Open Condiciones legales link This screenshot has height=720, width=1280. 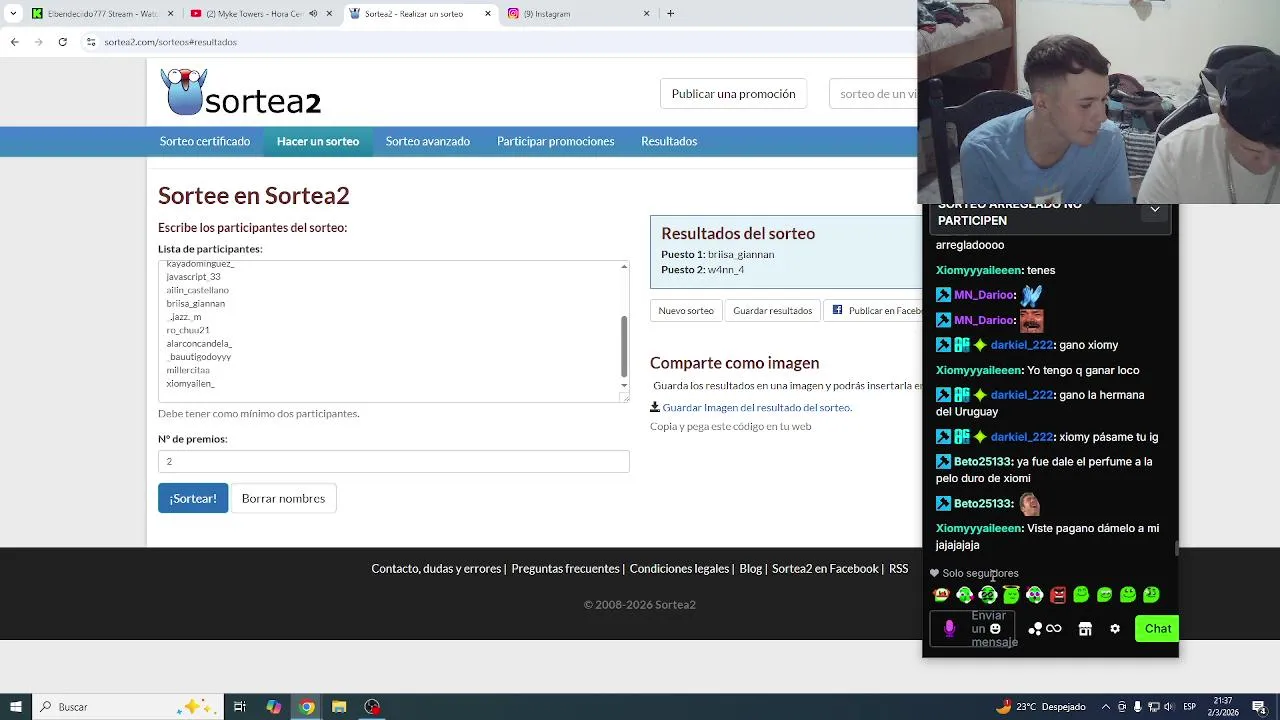click(679, 568)
